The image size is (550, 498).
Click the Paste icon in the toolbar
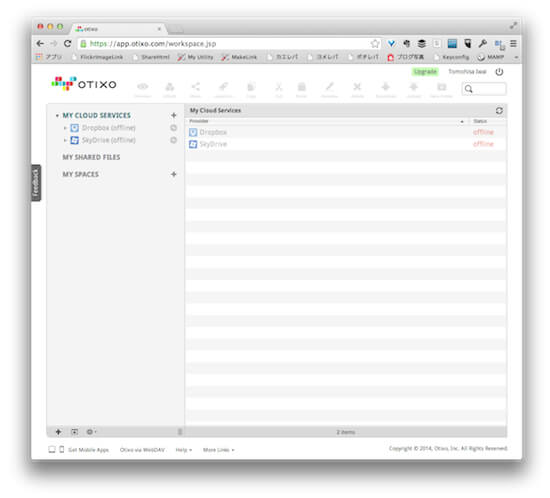click(302, 87)
